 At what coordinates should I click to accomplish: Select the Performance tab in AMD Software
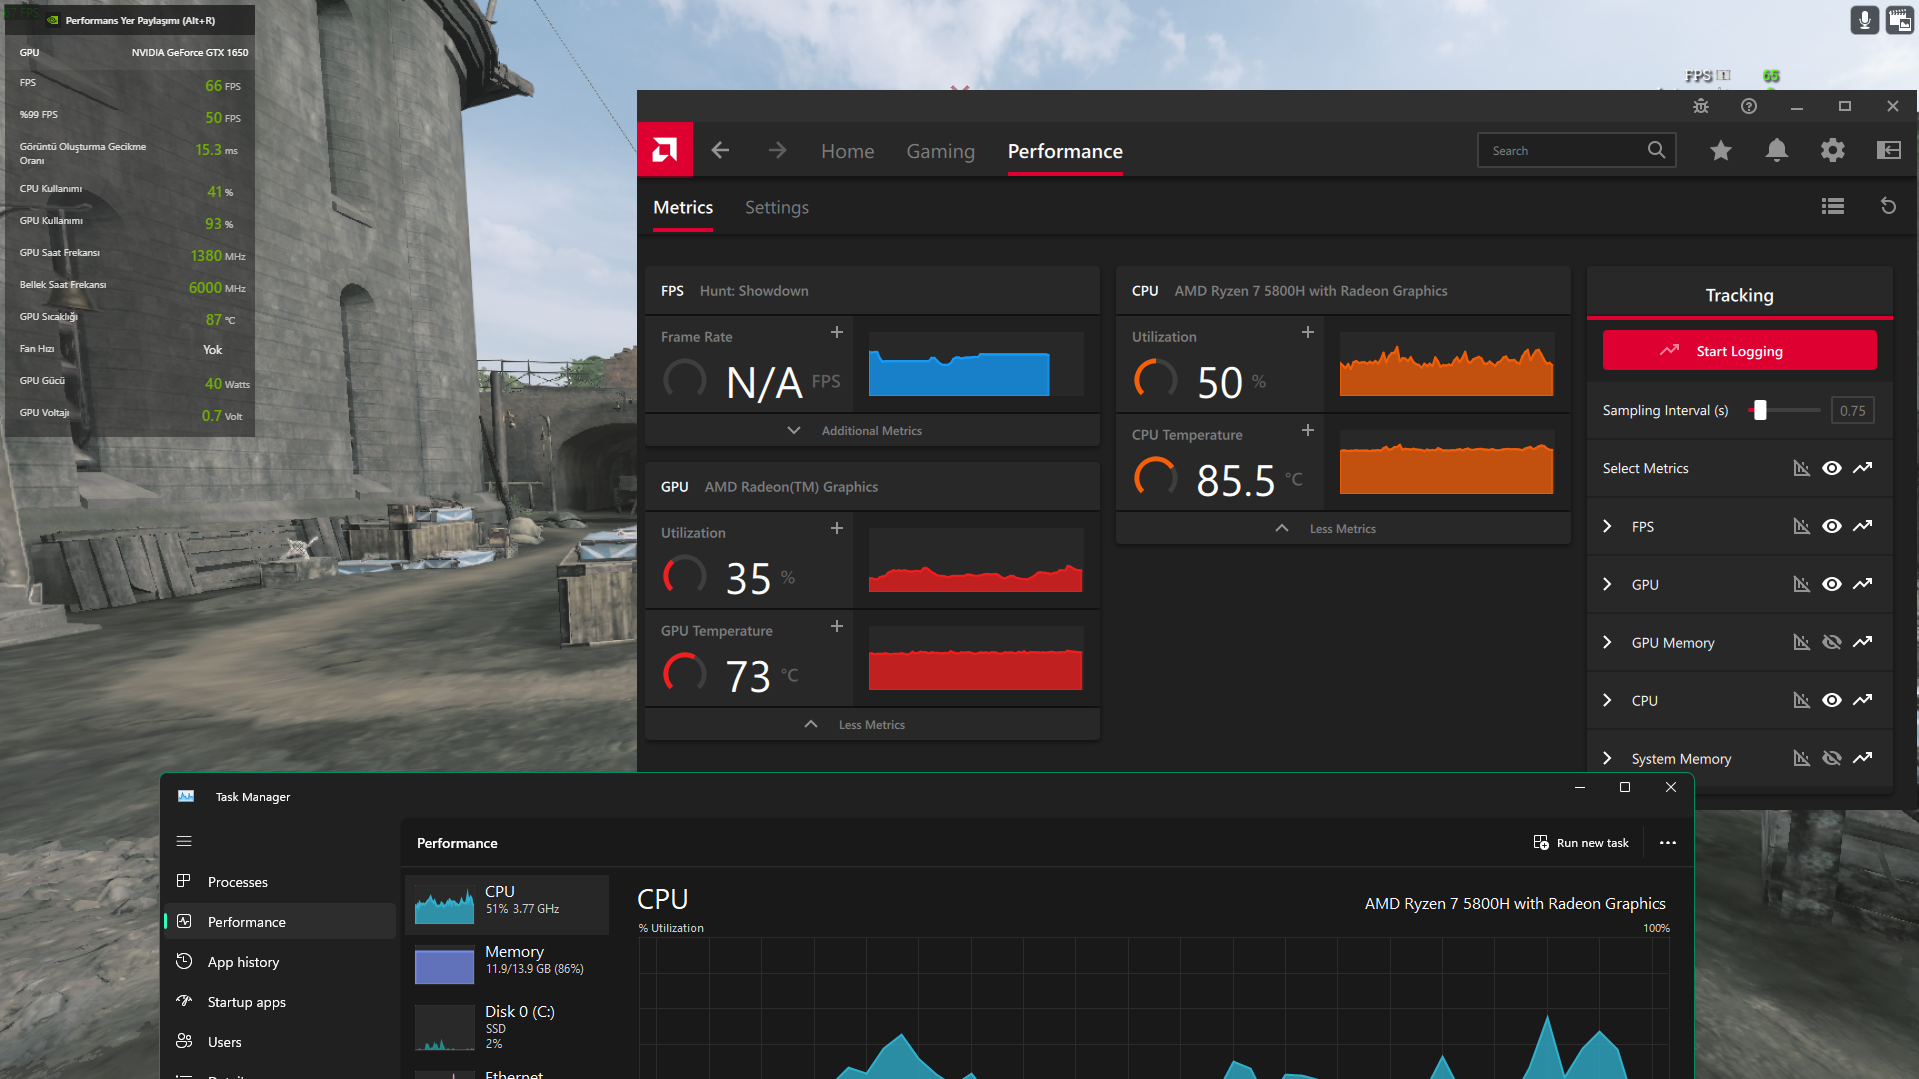[1065, 151]
